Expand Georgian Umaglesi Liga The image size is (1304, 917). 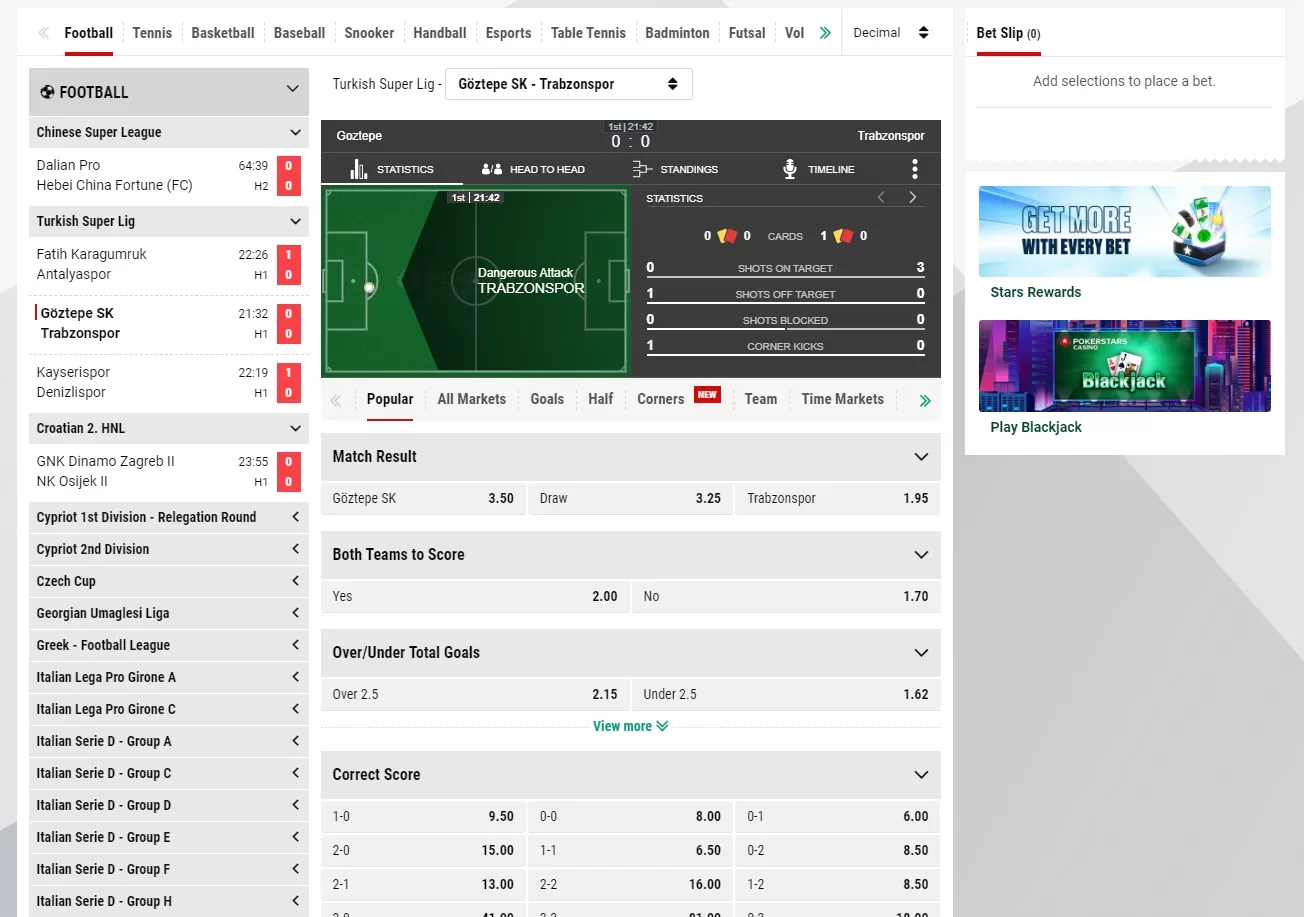(x=169, y=613)
